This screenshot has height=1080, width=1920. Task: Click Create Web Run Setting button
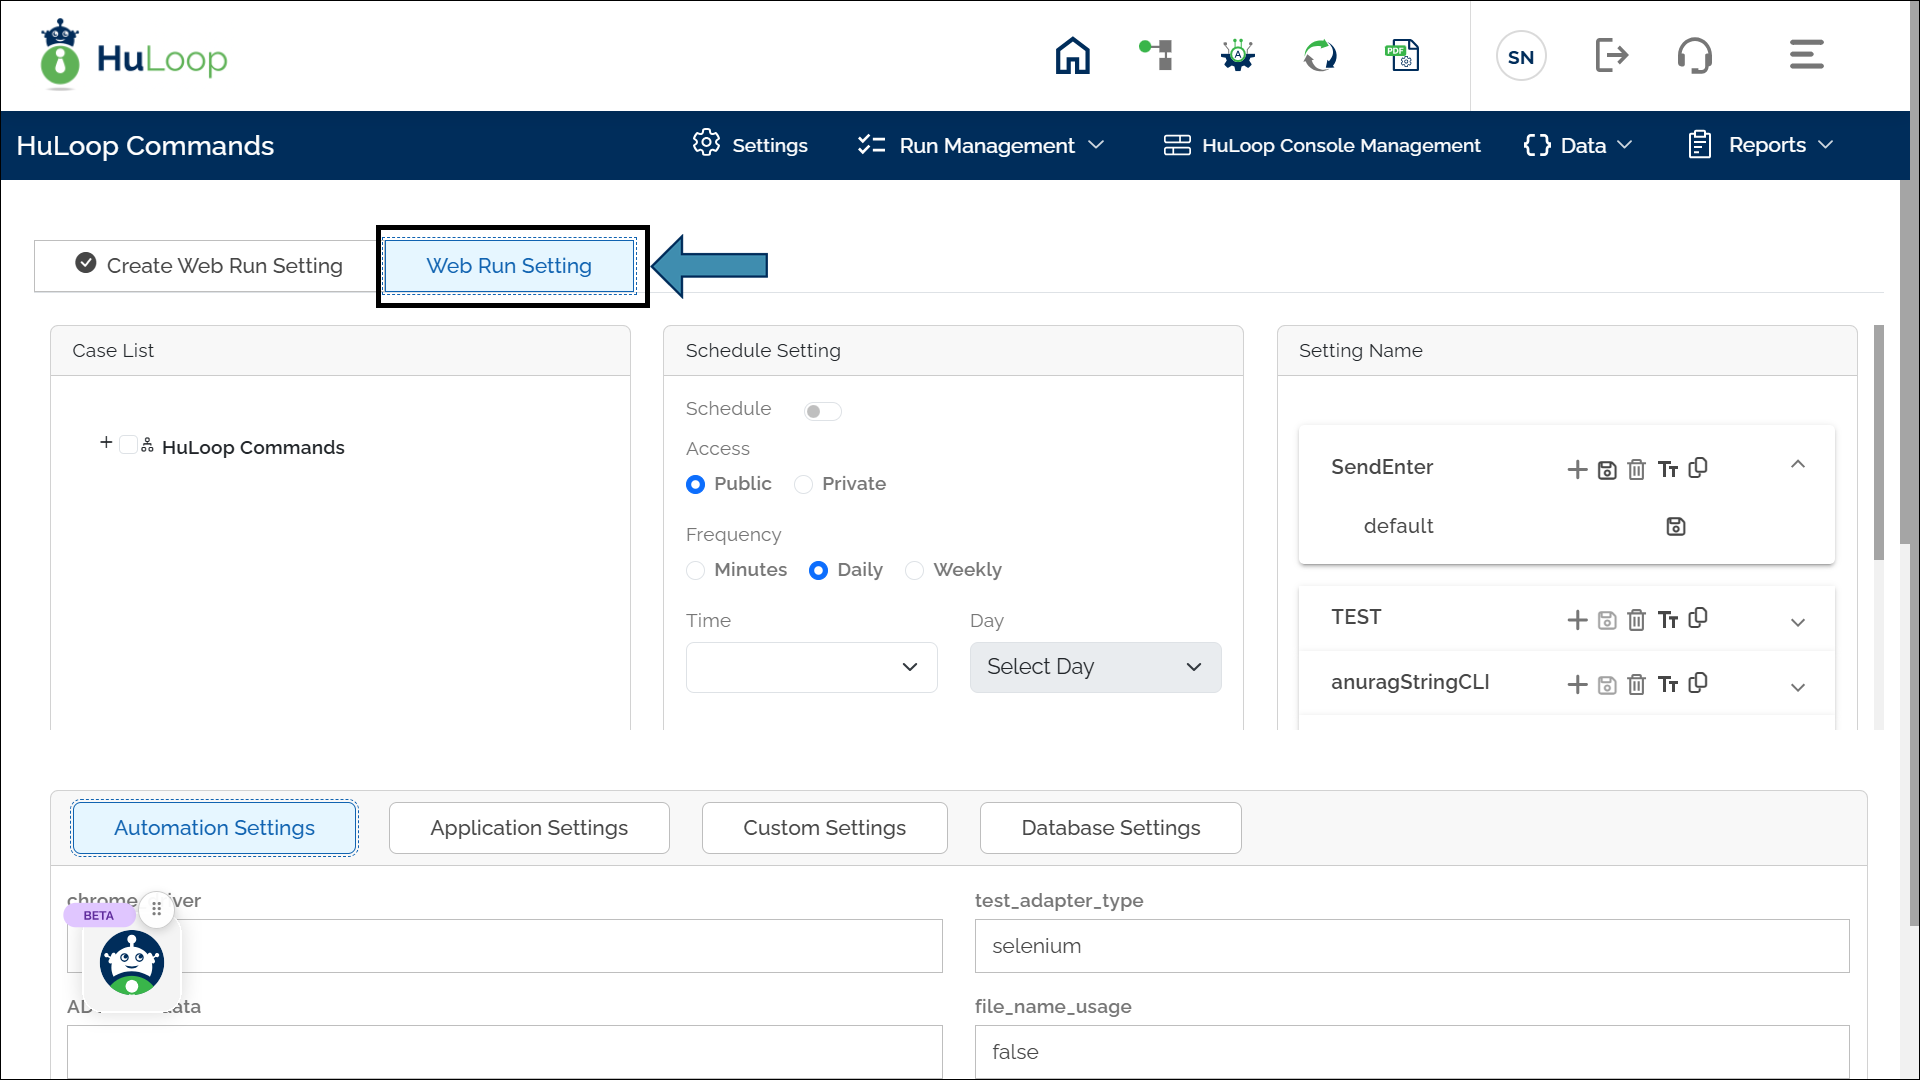click(208, 266)
